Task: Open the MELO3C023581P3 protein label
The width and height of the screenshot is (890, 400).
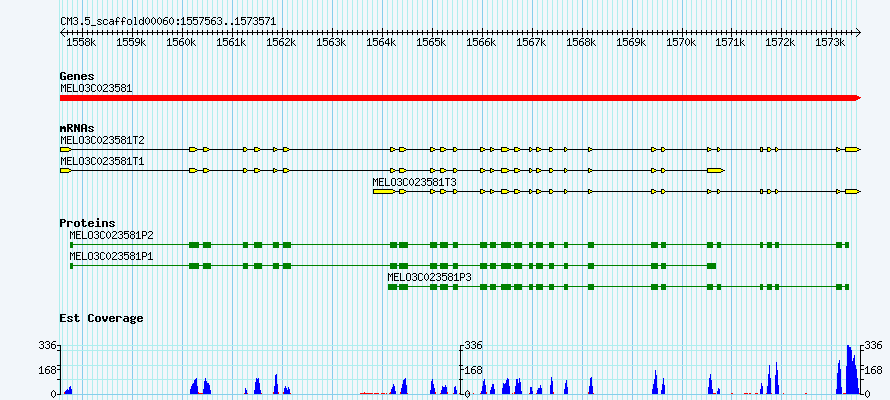Action: [x=430, y=277]
